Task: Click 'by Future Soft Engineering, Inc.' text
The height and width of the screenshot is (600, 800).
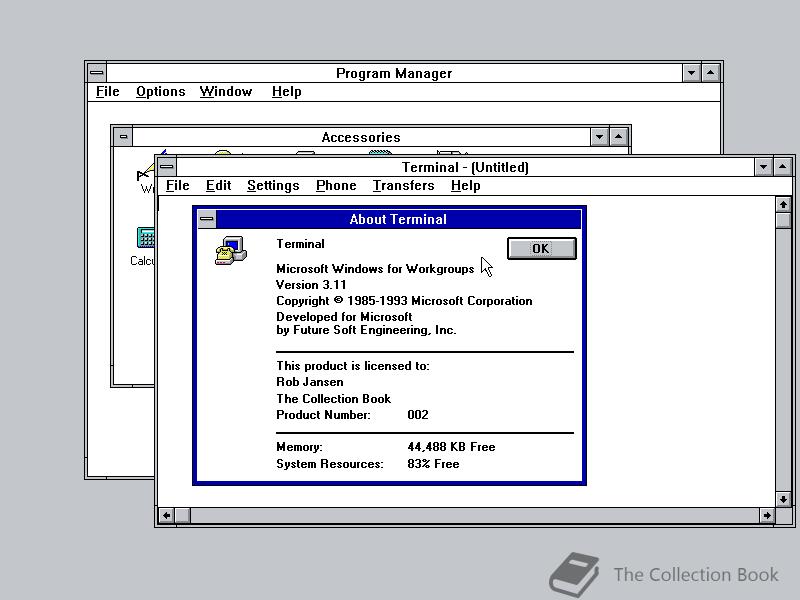Action: click(x=366, y=330)
